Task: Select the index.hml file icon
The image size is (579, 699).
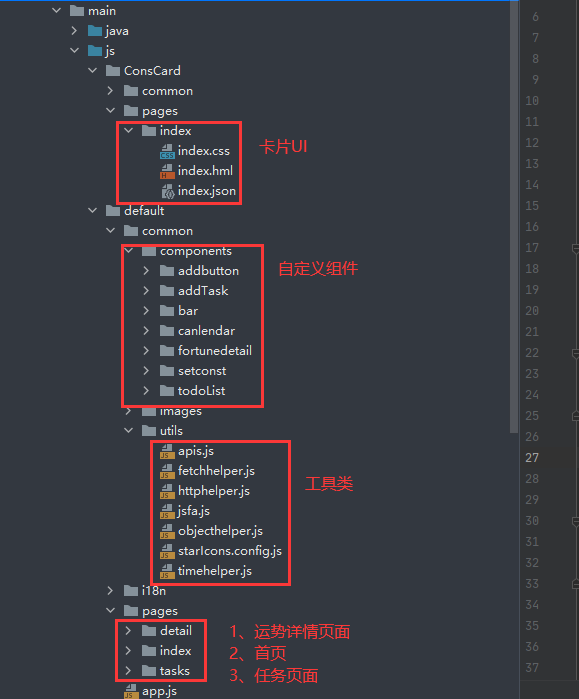Action: click(167, 172)
